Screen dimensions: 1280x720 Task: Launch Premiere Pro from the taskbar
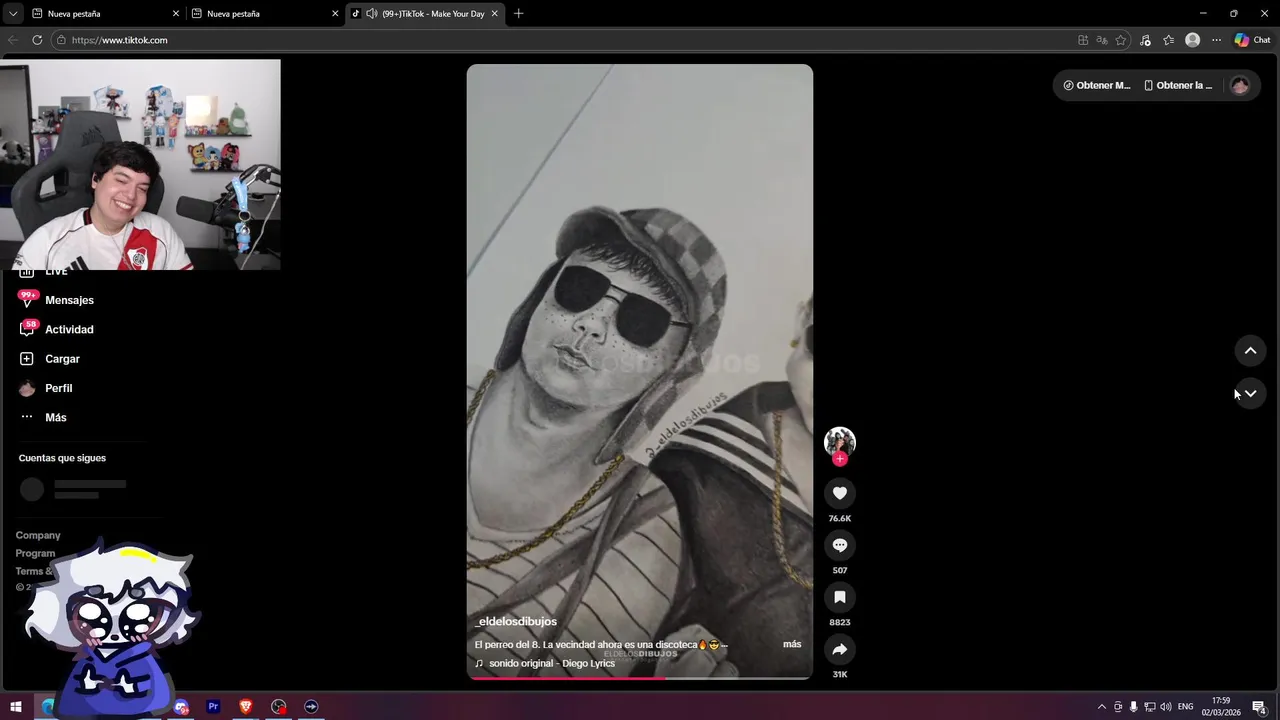click(x=213, y=707)
